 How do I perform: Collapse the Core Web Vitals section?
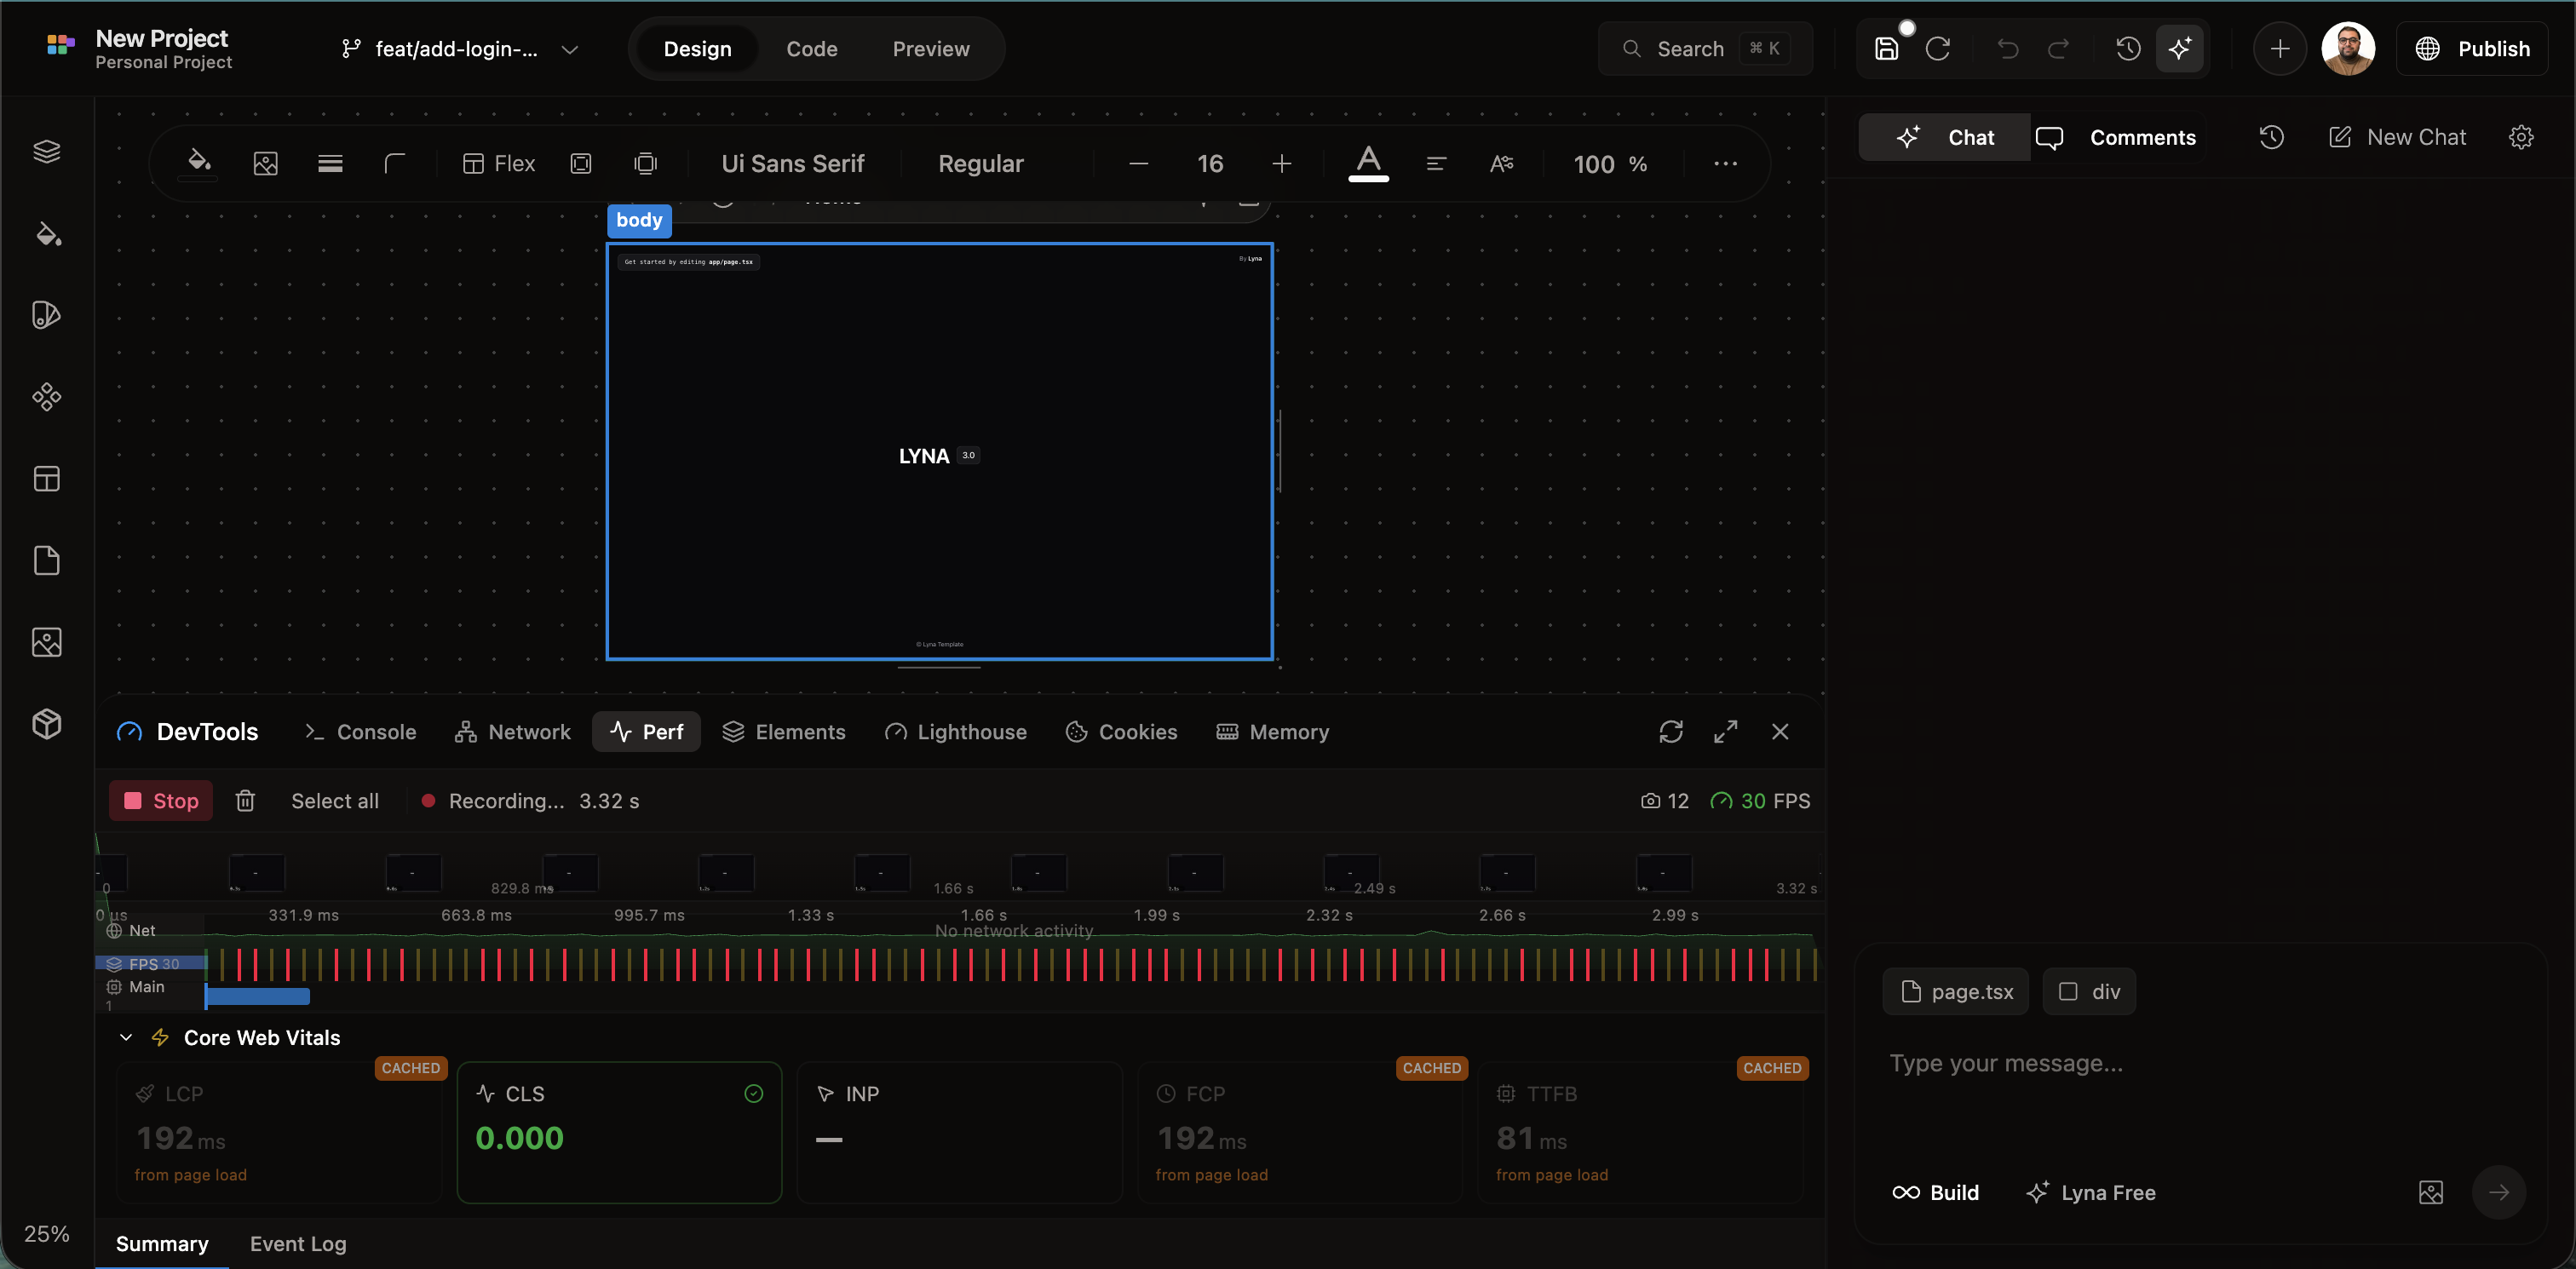coord(126,1038)
